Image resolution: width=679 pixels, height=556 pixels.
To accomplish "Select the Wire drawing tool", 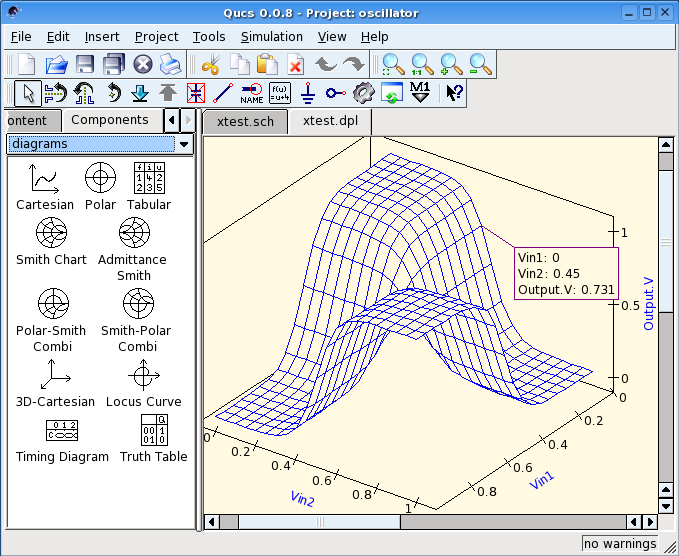I will click(224, 93).
